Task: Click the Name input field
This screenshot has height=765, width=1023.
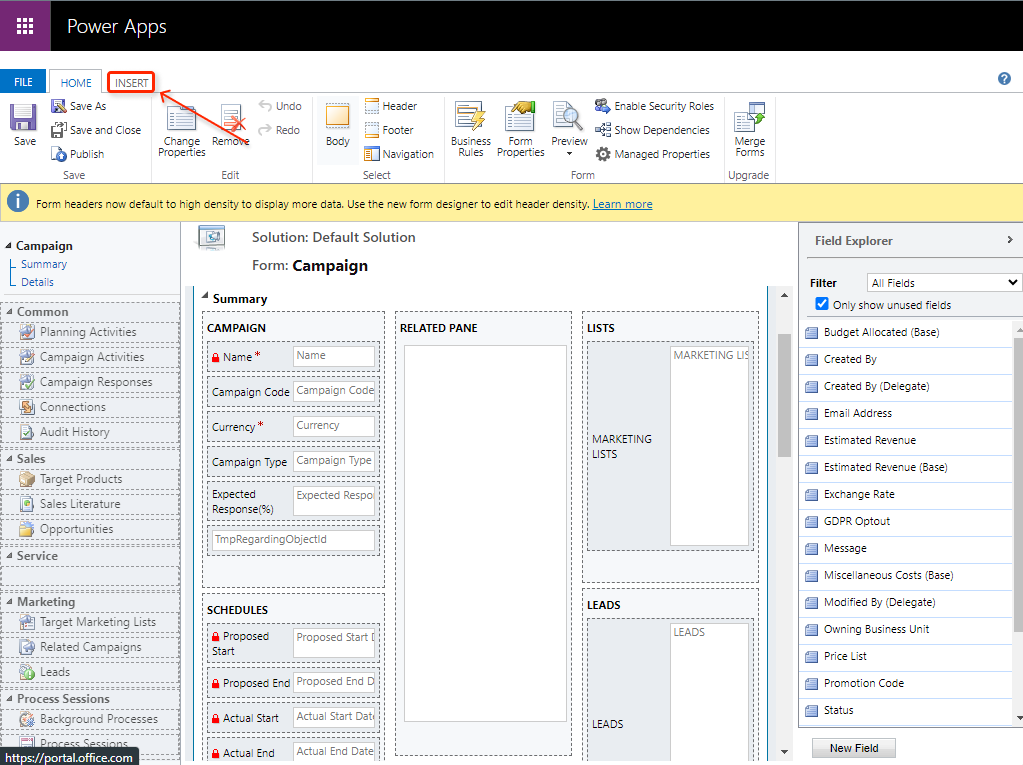Action: [x=334, y=356]
